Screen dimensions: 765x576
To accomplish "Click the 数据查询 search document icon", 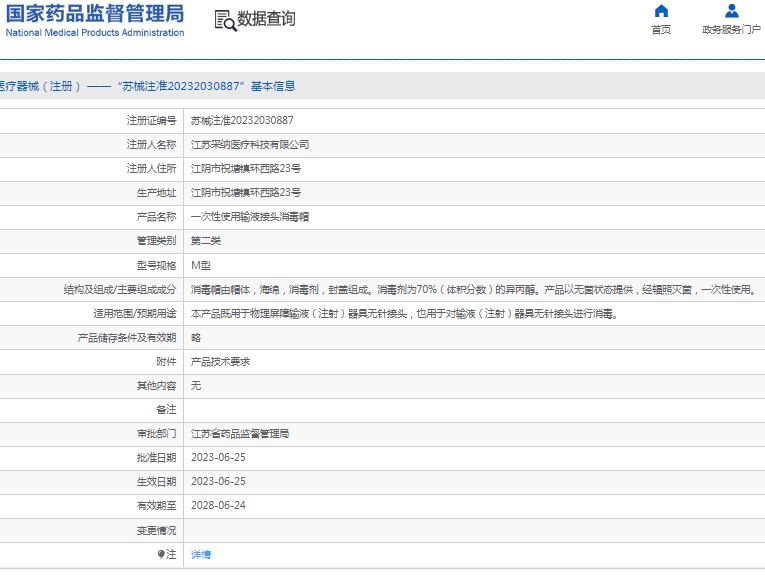I will pyautogui.click(x=225, y=21).
